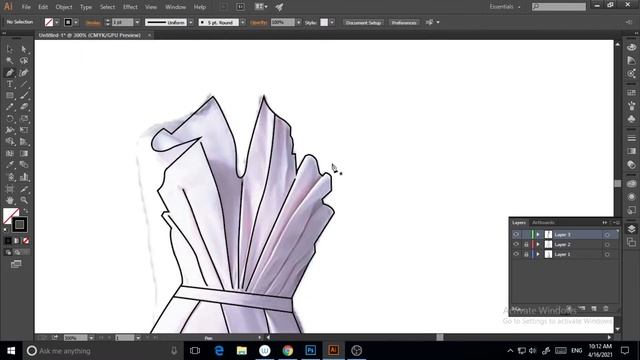Swap fill and stroke colors arrow
Image resolution: width=640 pixels, height=360 pixels.
click(25, 211)
